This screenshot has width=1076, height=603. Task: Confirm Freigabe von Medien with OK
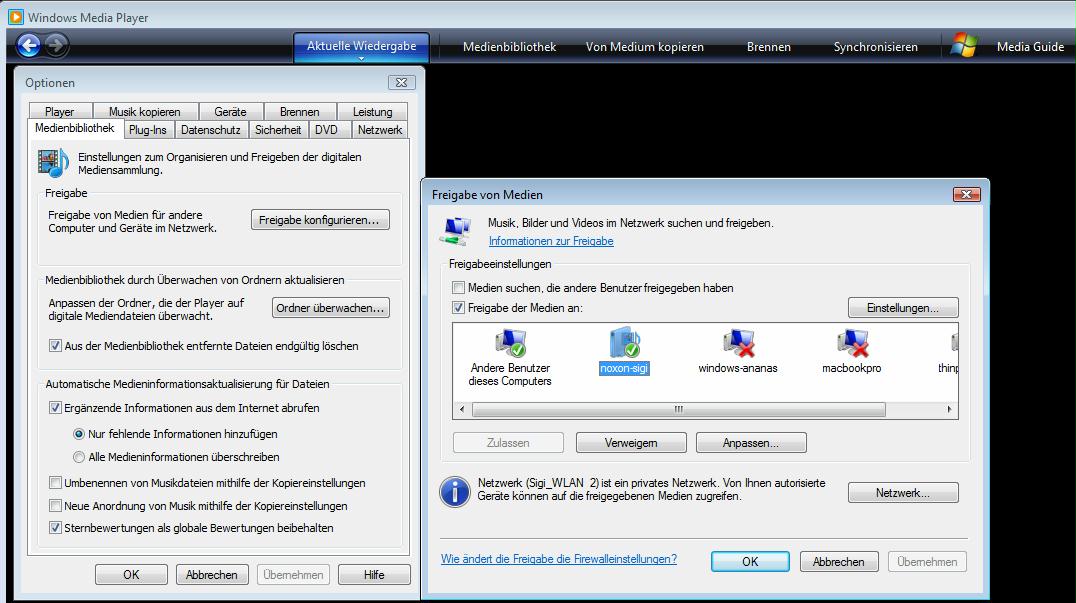pyautogui.click(x=750, y=561)
